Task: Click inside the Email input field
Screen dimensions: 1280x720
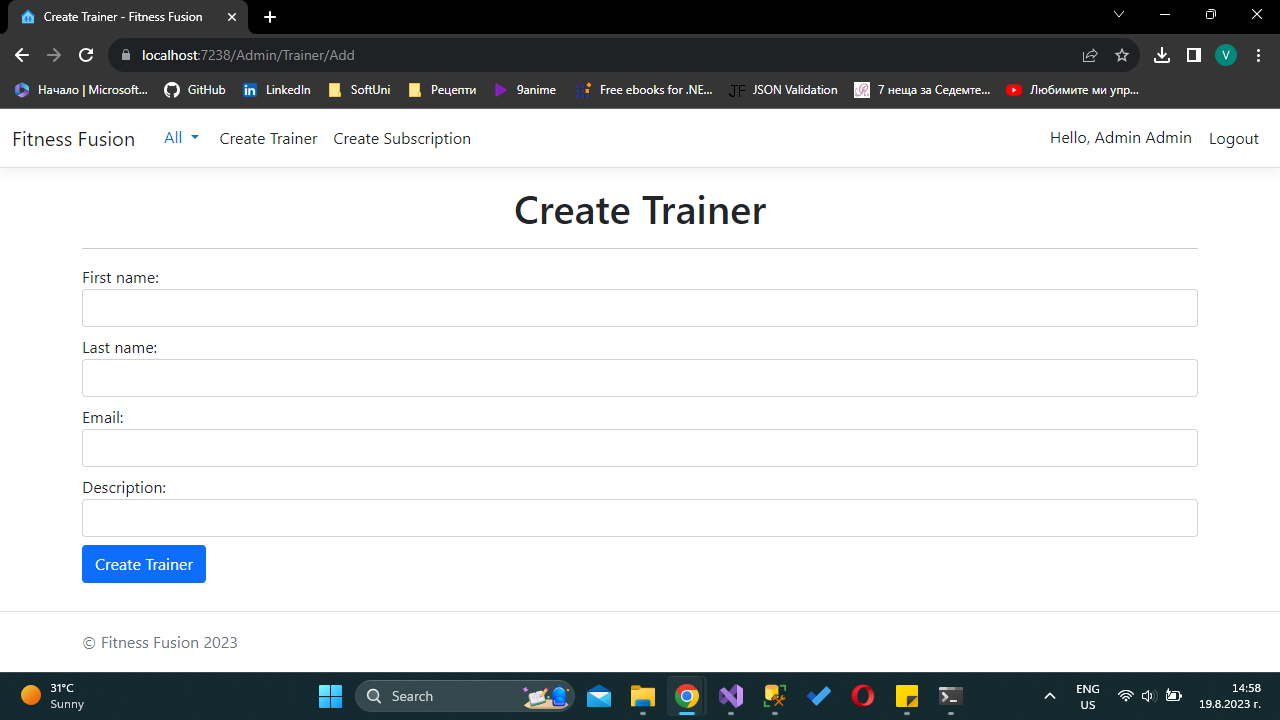Action: pyautogui.click(x=640, y=447)
